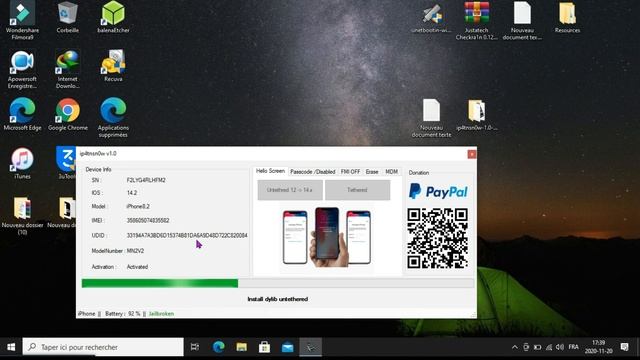Open the FMI OFF tab
Image resolution: width=640 pixels, height=360 pixels.
351,172
